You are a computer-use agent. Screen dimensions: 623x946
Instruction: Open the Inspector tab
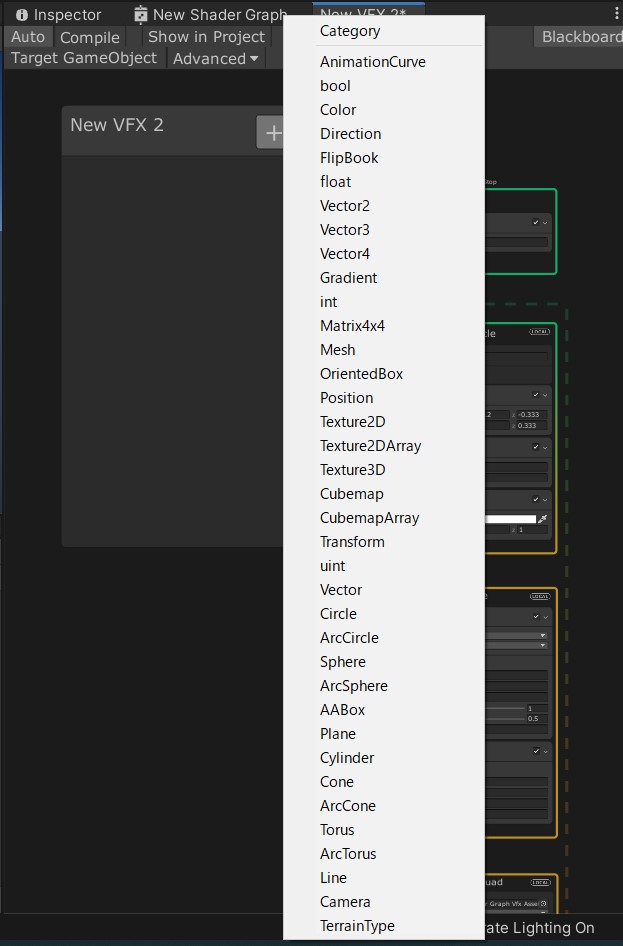(x=59, y=14)
